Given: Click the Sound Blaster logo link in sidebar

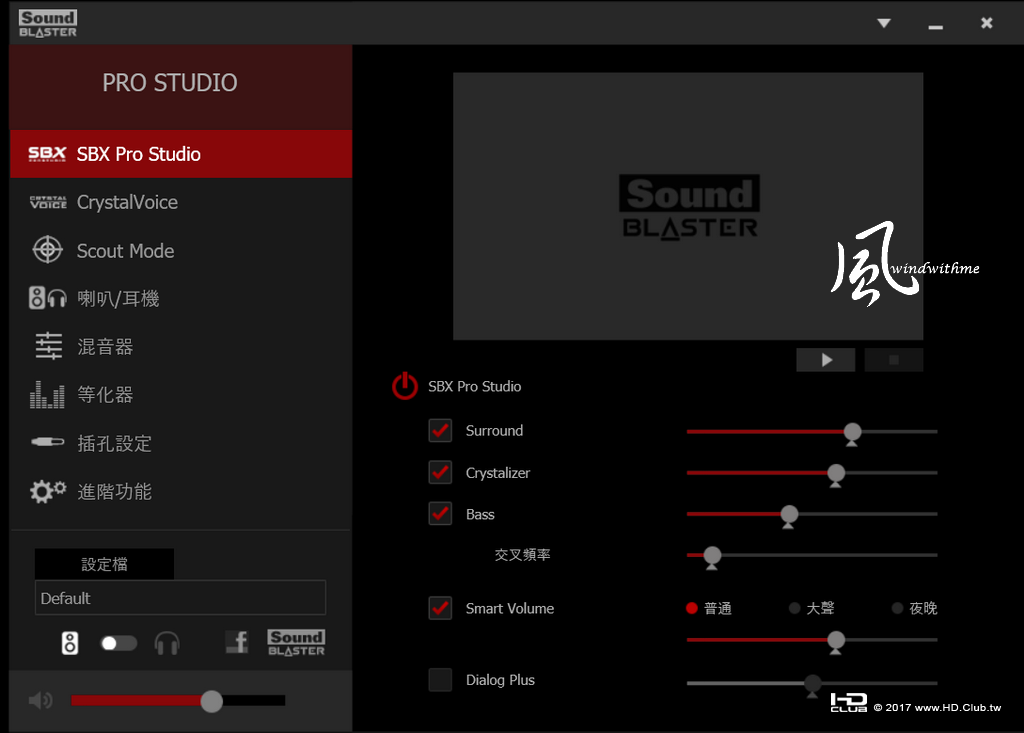Looking at the screenshot, I should (296, 642).
